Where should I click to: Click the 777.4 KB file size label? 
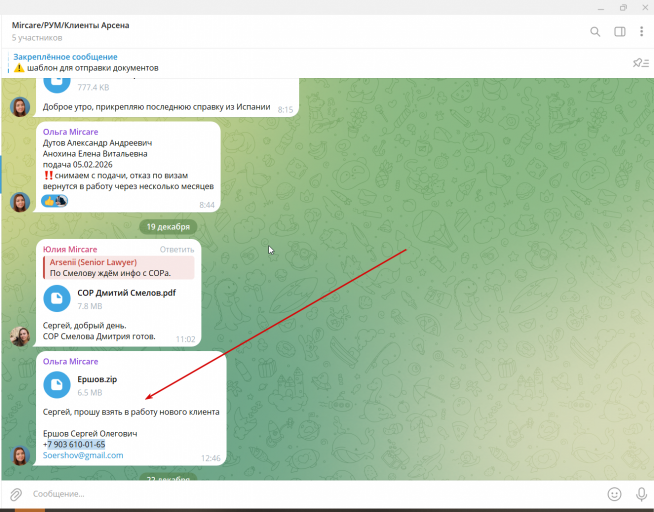tap(93, 88)
